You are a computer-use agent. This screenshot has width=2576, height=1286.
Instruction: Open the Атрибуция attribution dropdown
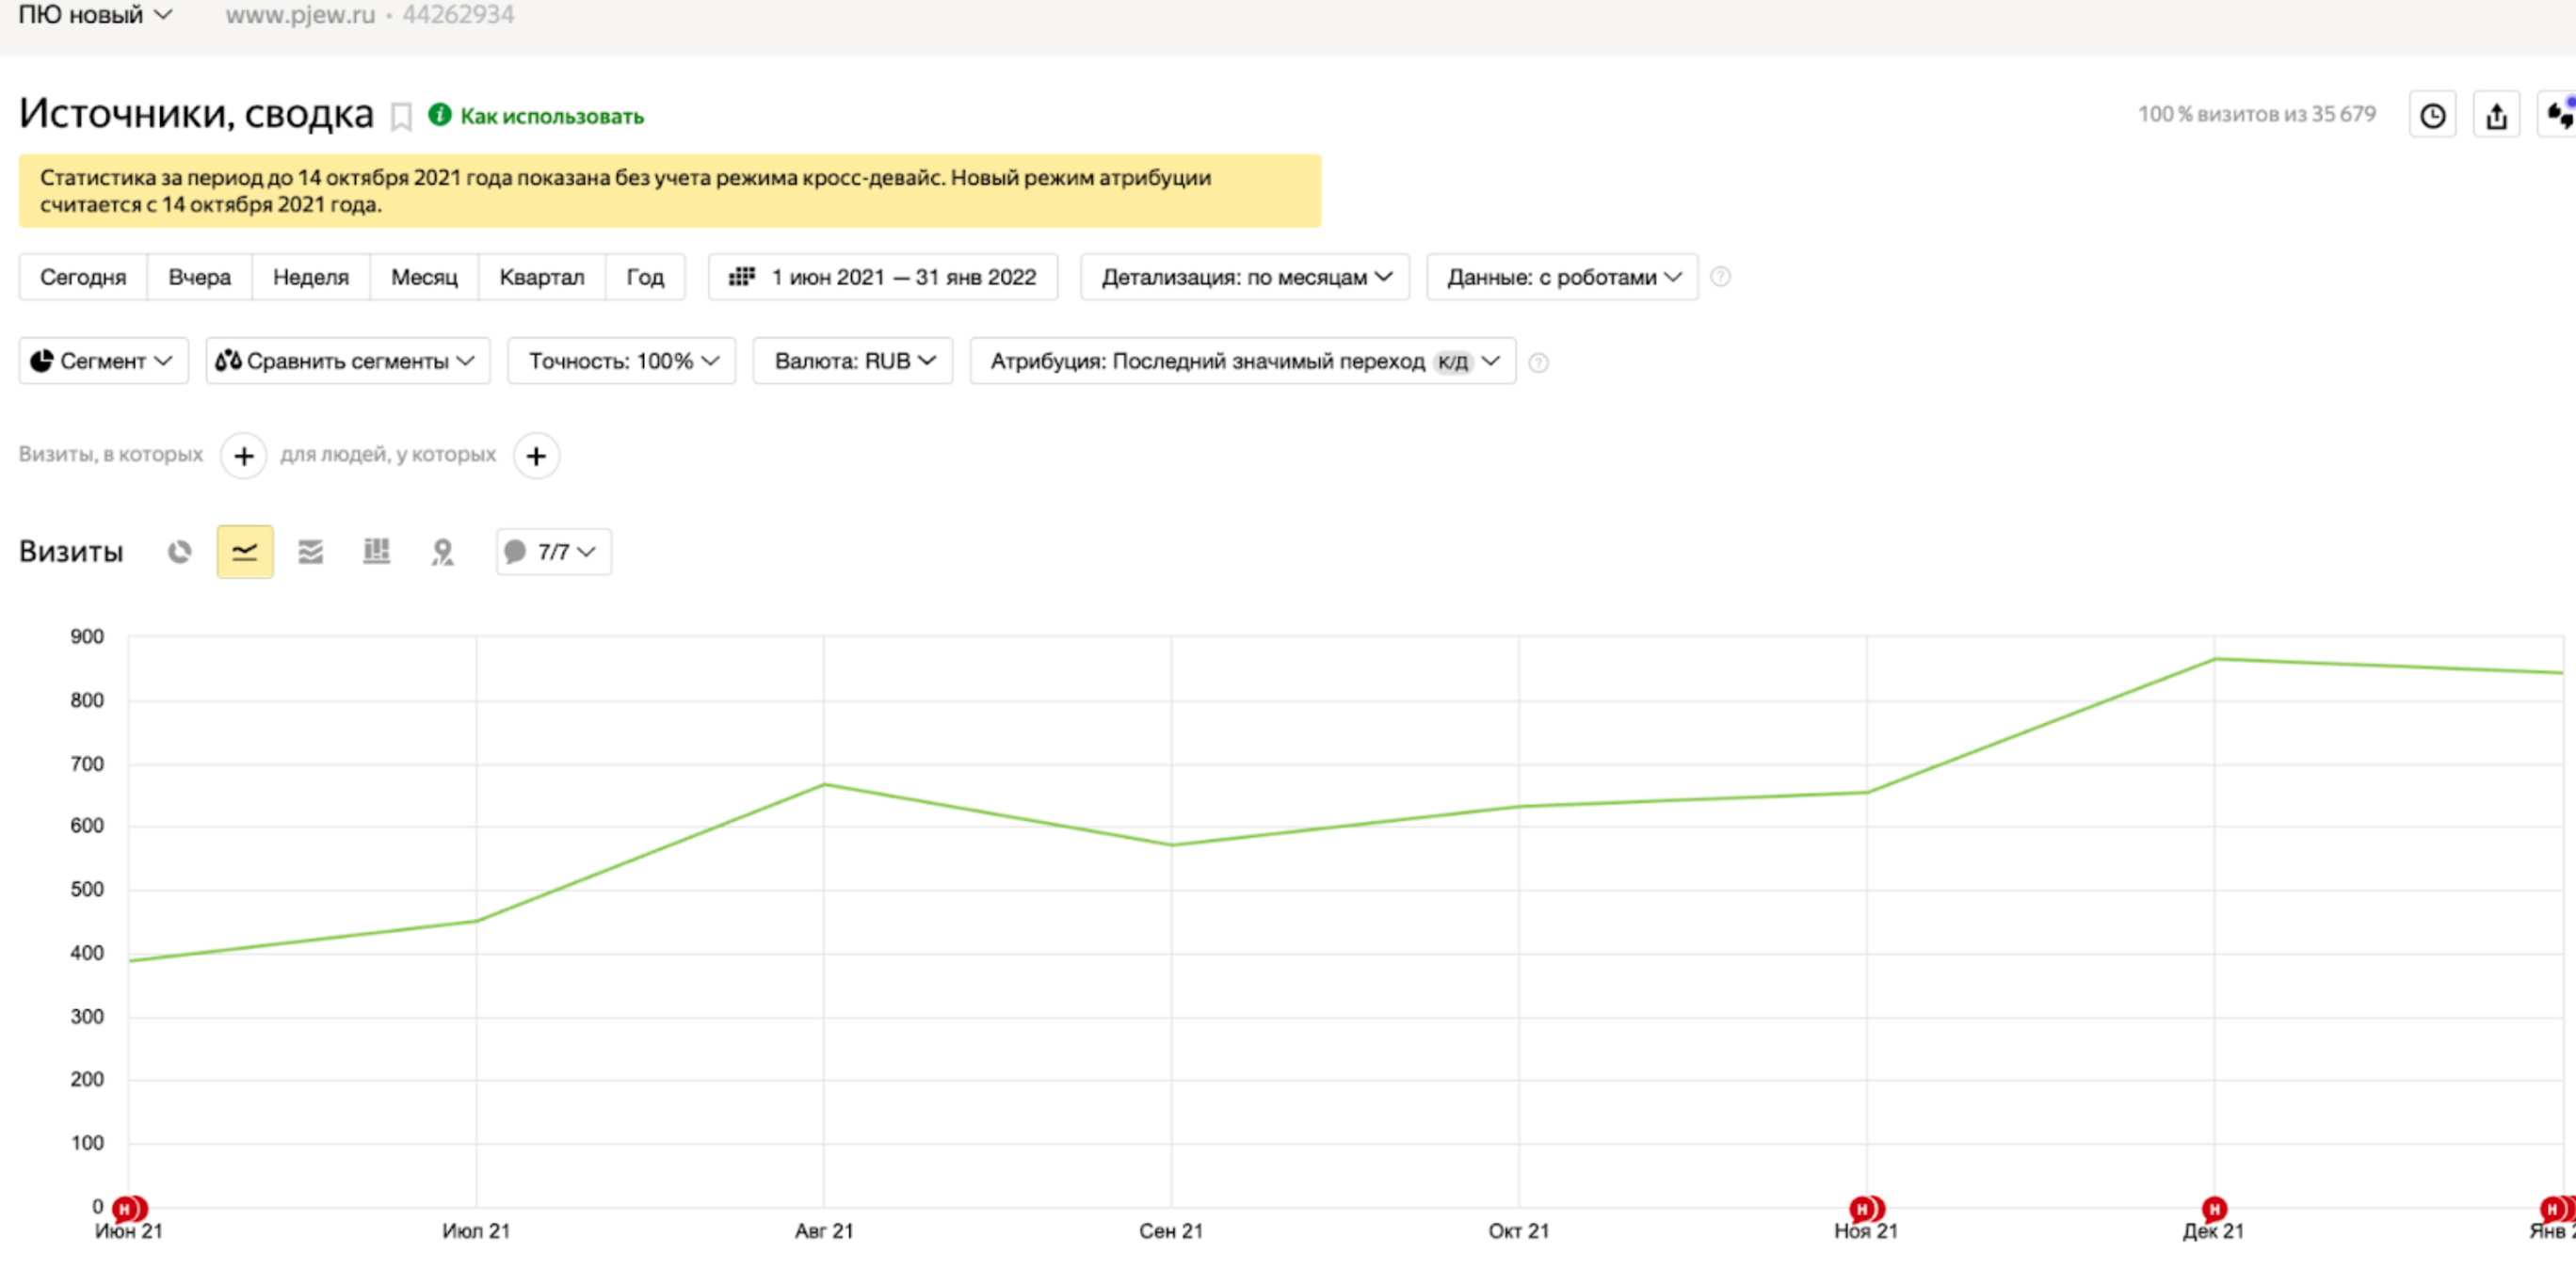tap(1242, 361)
